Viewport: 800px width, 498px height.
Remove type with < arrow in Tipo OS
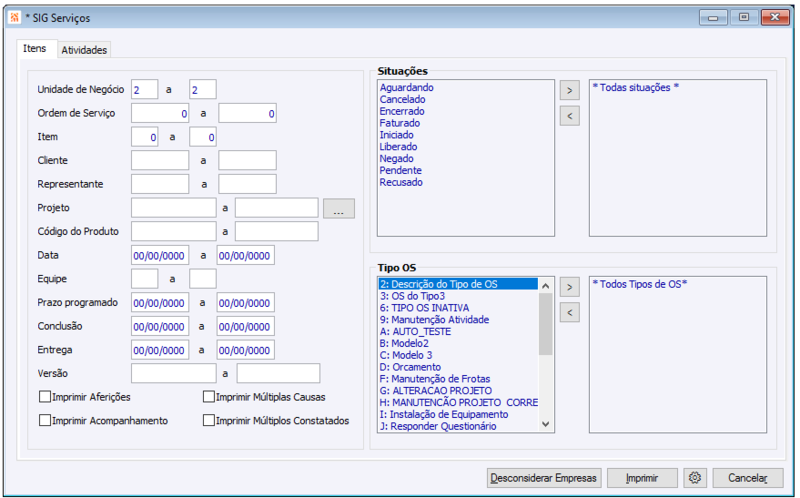[569, 312]
